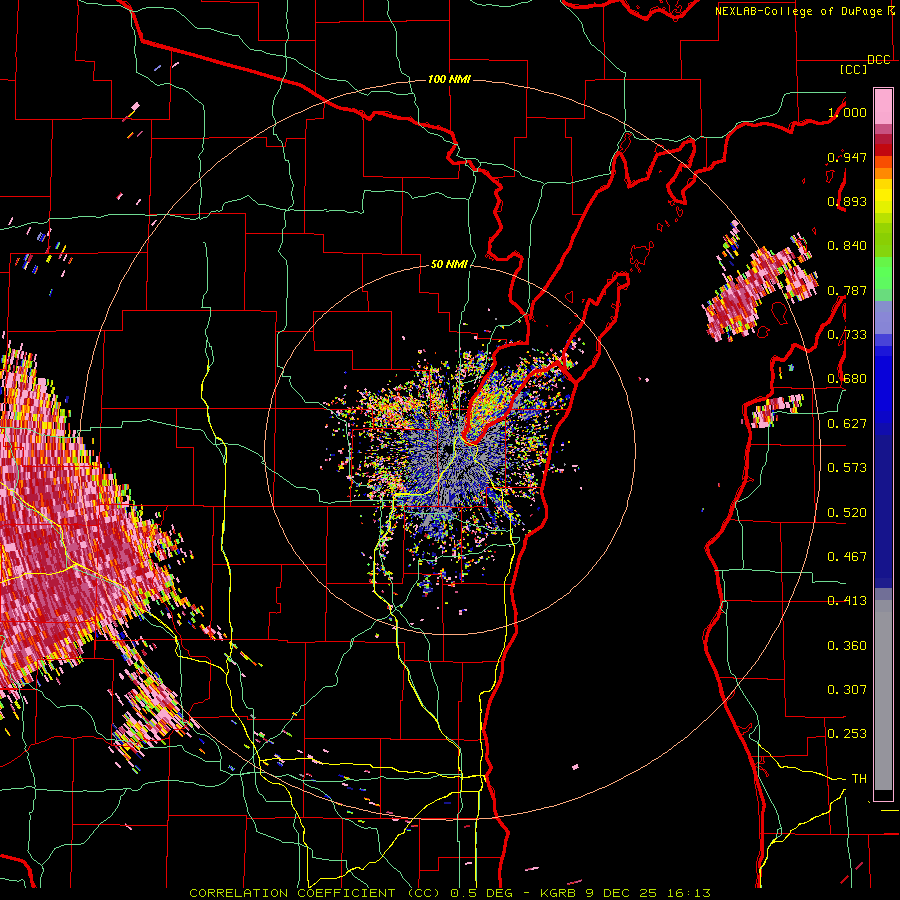Click the 0.520 legend value

pyautogui.click(x=847, y=513)
